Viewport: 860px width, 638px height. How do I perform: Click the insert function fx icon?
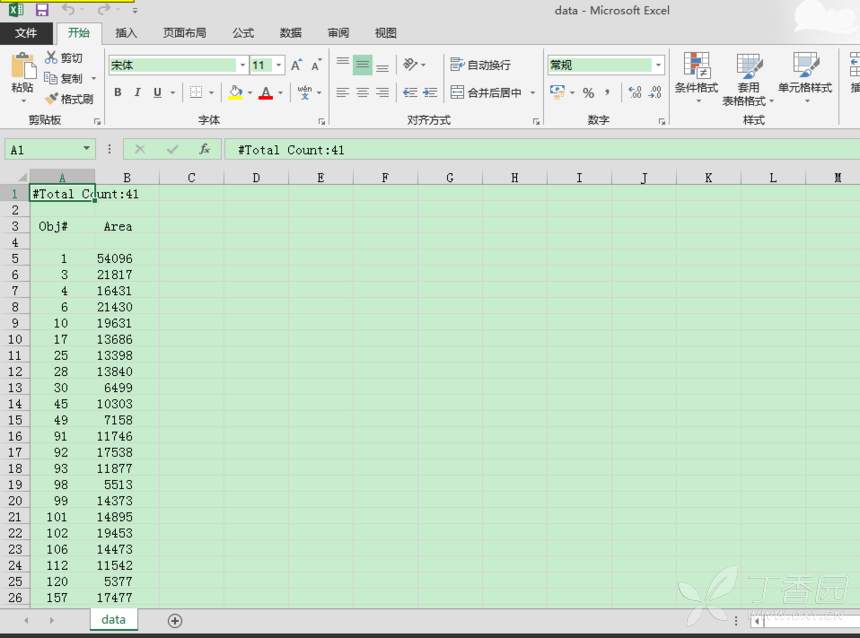coord(204,149)
